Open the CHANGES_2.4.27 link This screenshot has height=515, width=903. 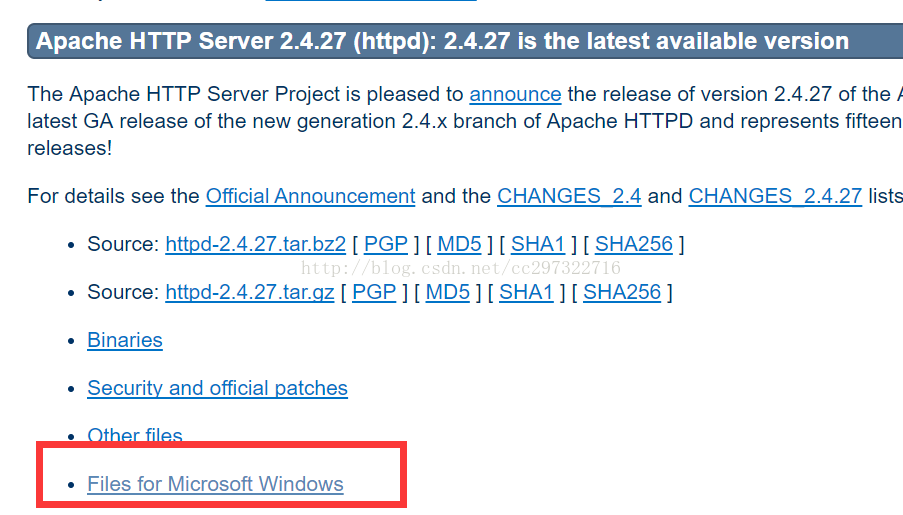775,196
